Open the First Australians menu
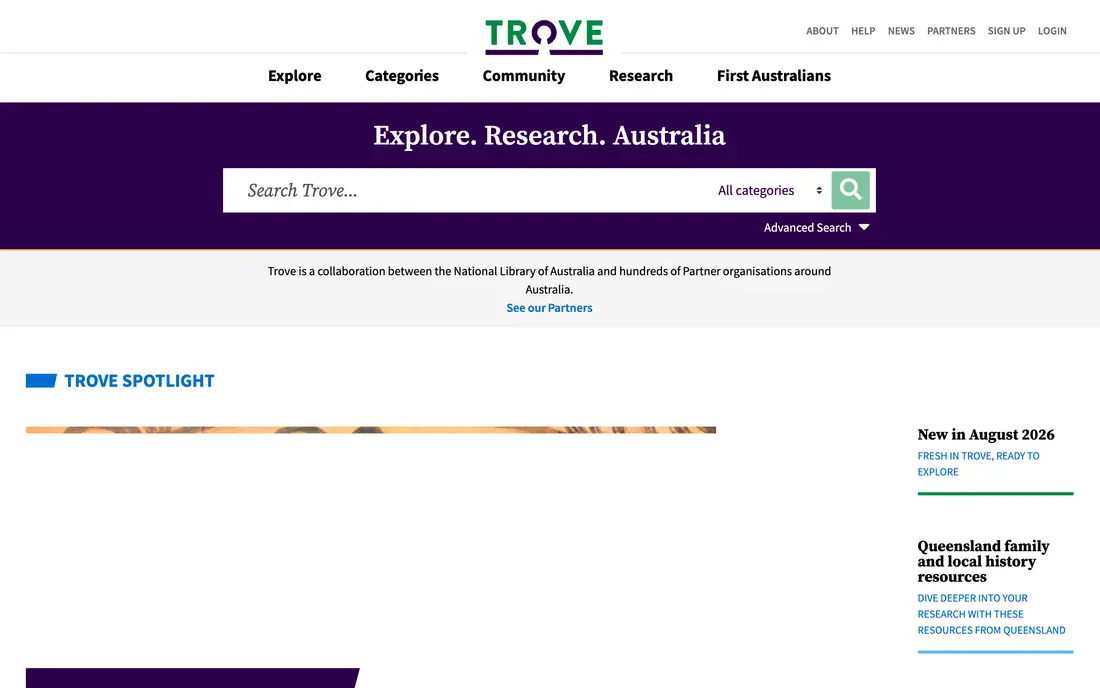 (774, 76)
